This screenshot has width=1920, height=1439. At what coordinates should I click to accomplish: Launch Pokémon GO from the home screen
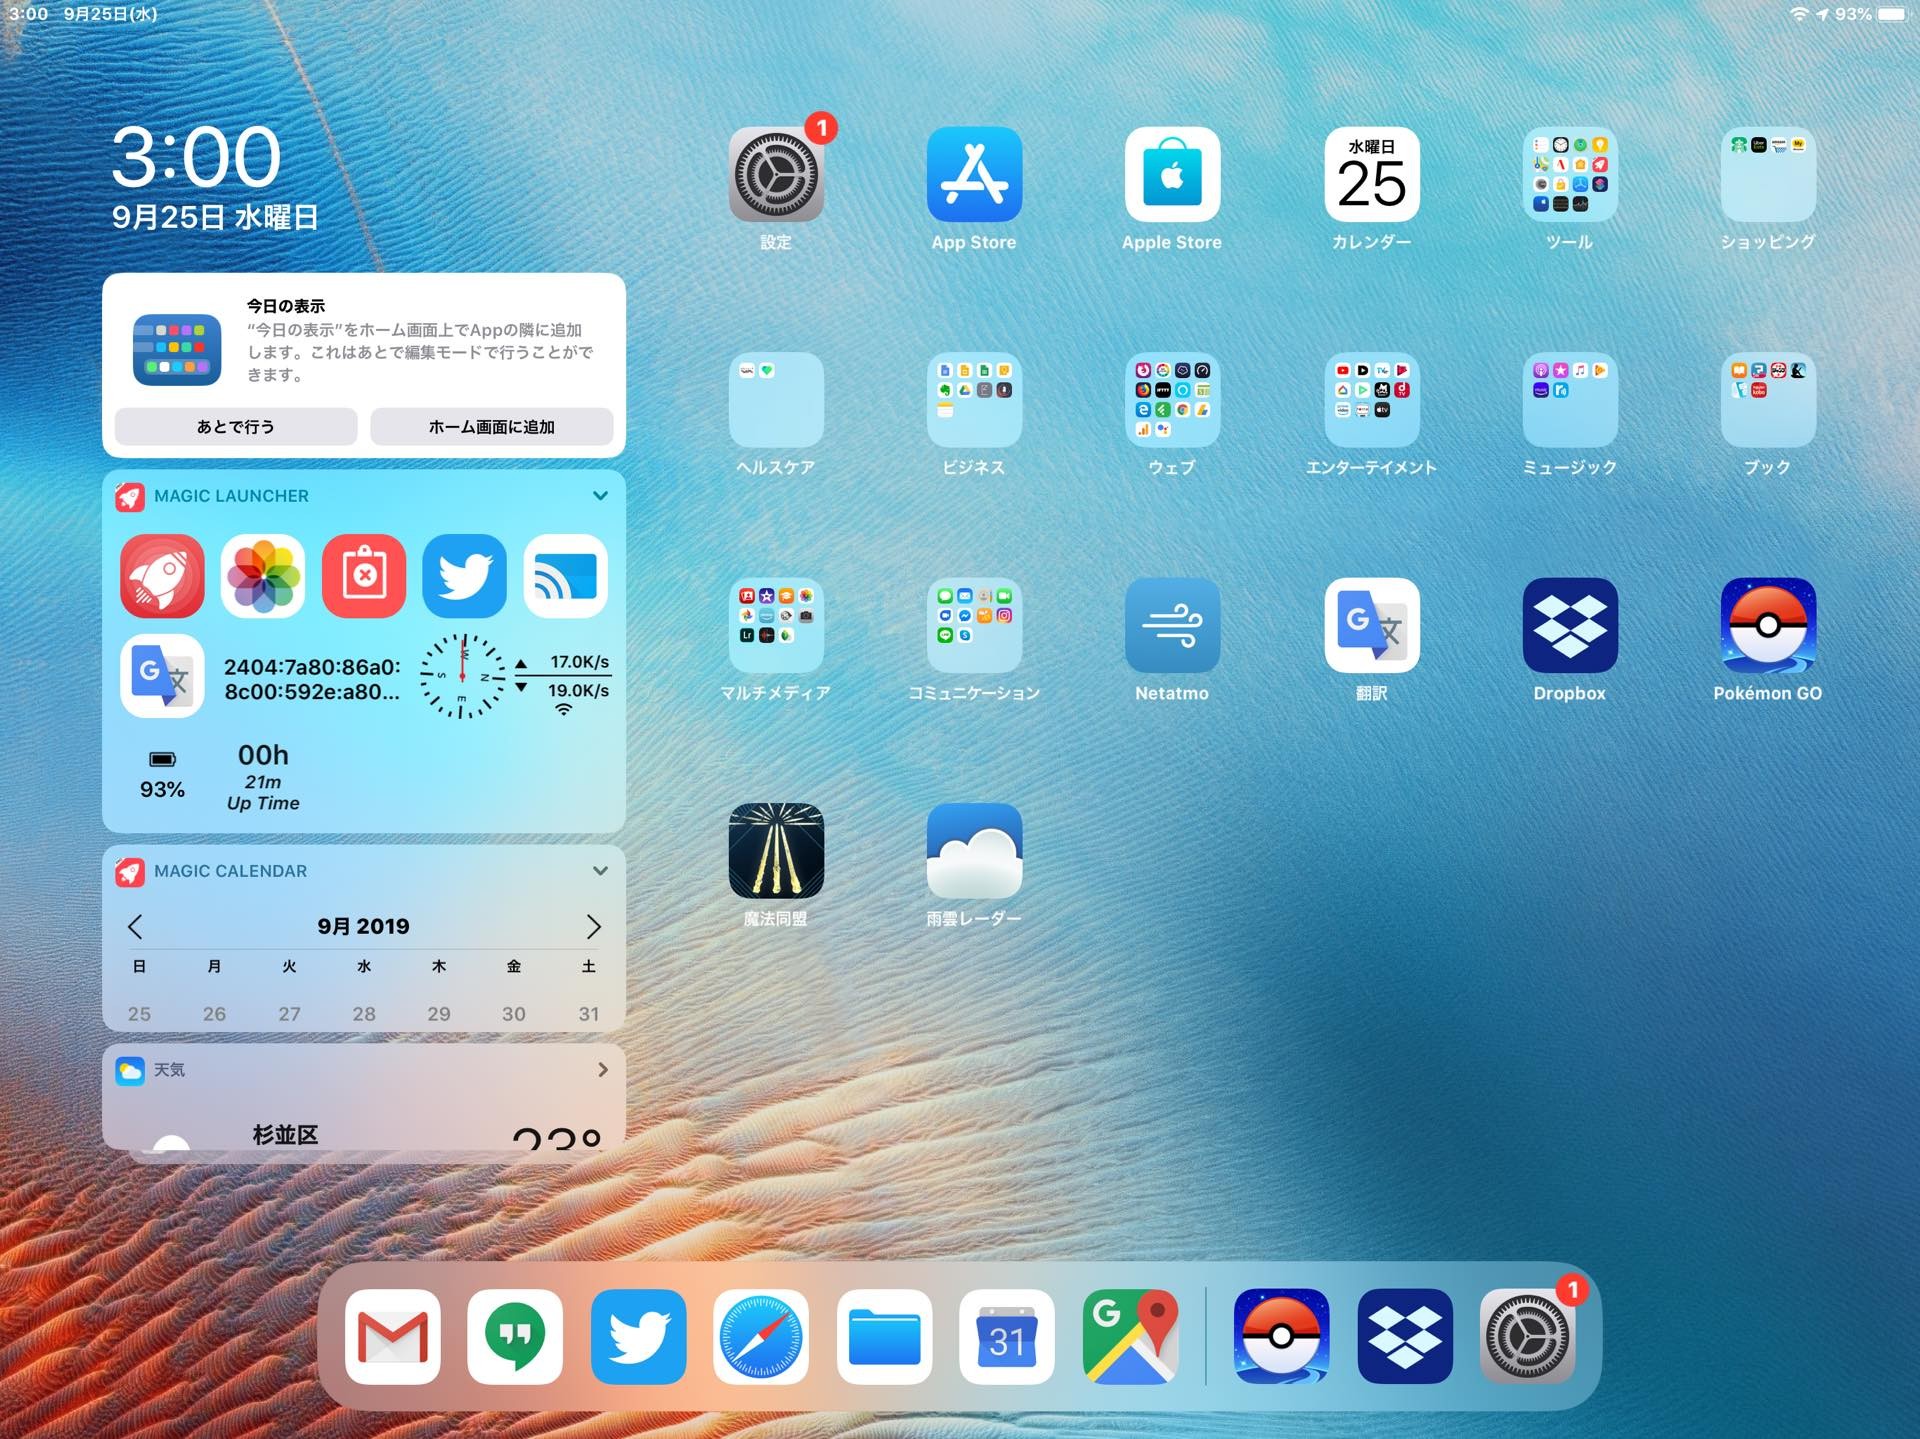1767,626
